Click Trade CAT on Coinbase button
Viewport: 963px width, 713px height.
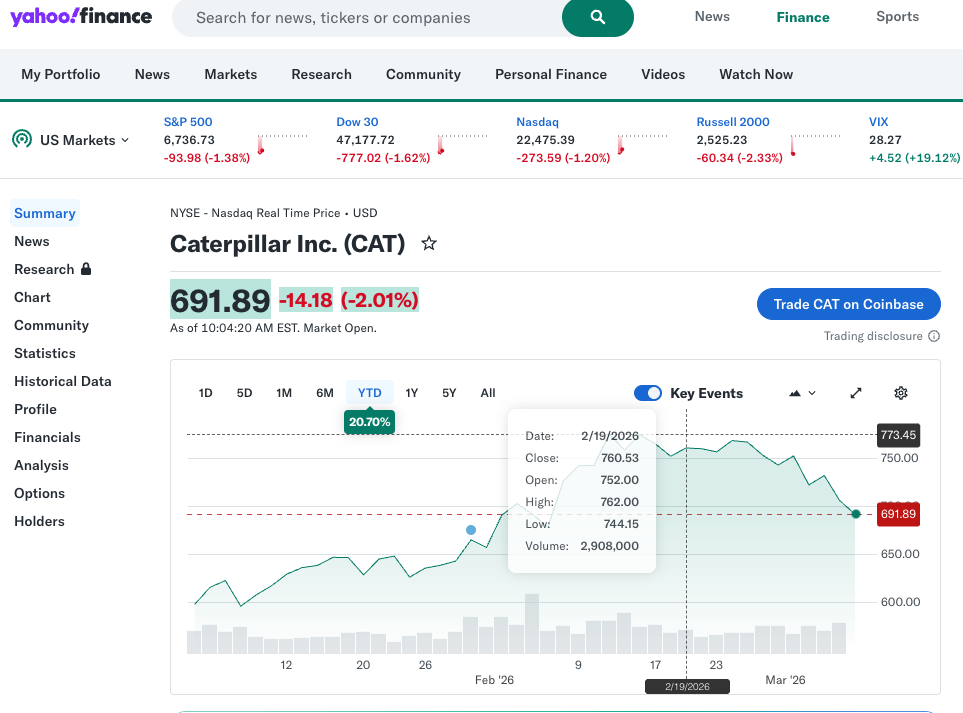848,304
